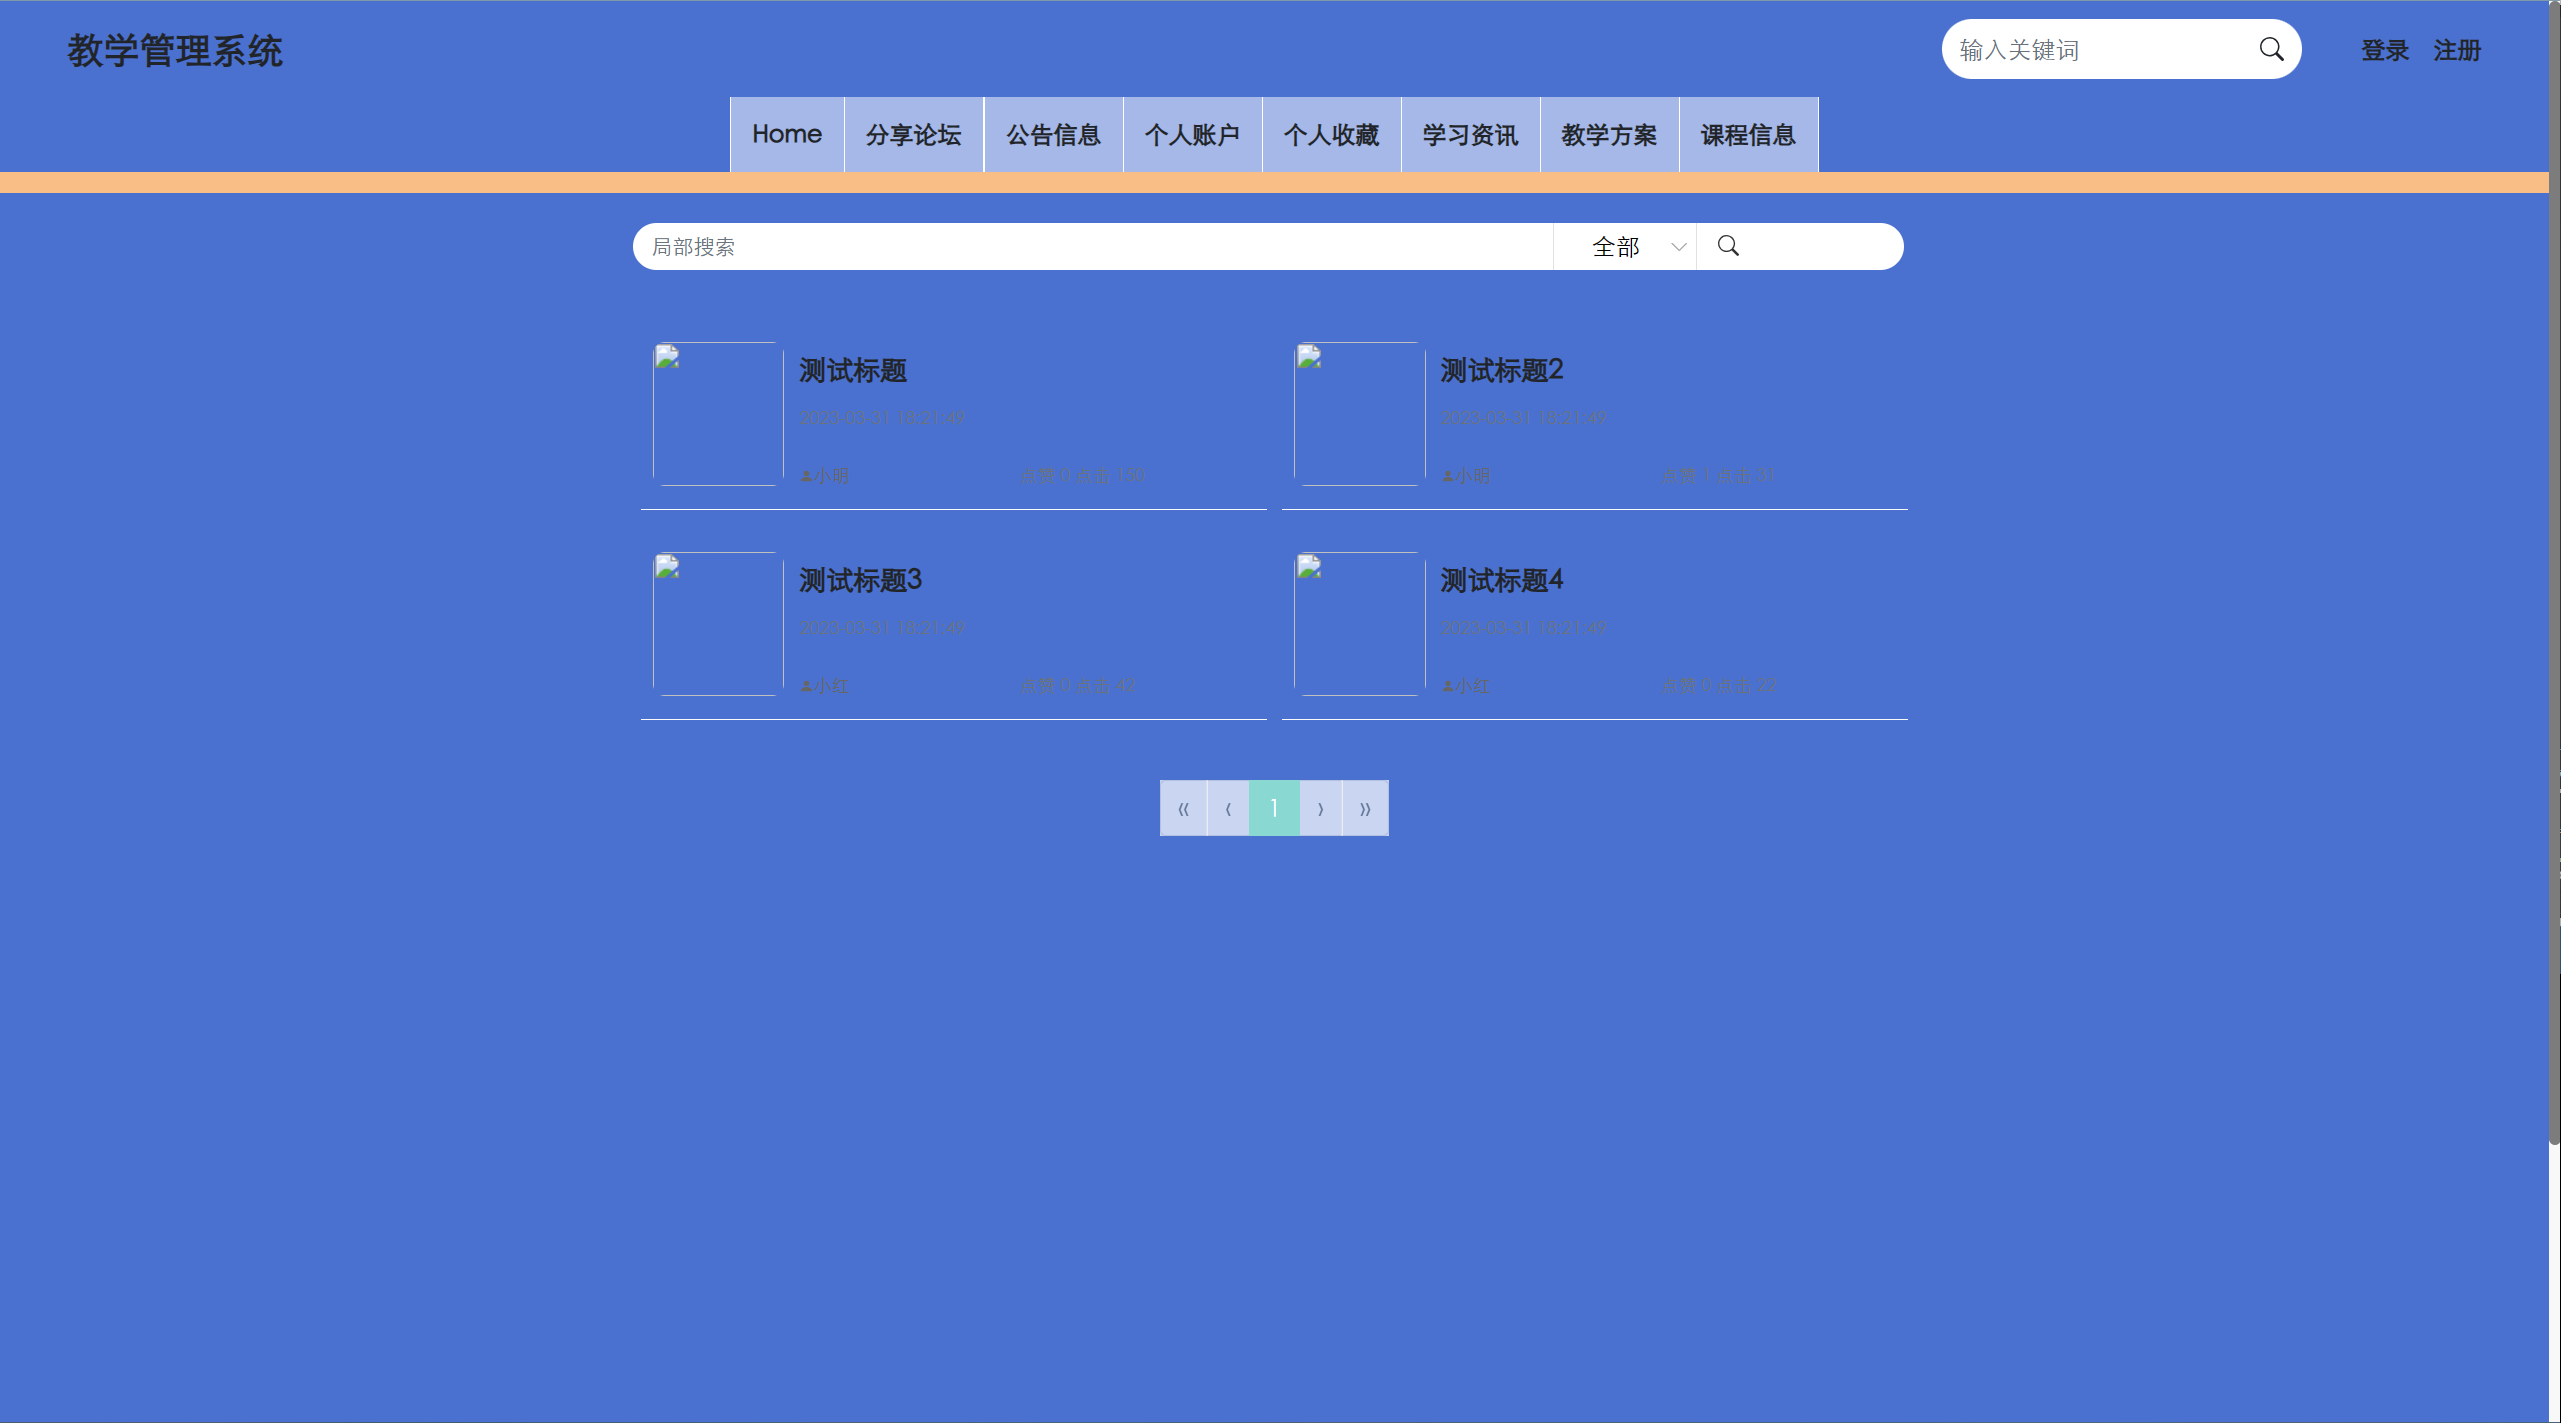
Task: Click the 小明 author icon under 测试标题
Action: tap(806, 476)
